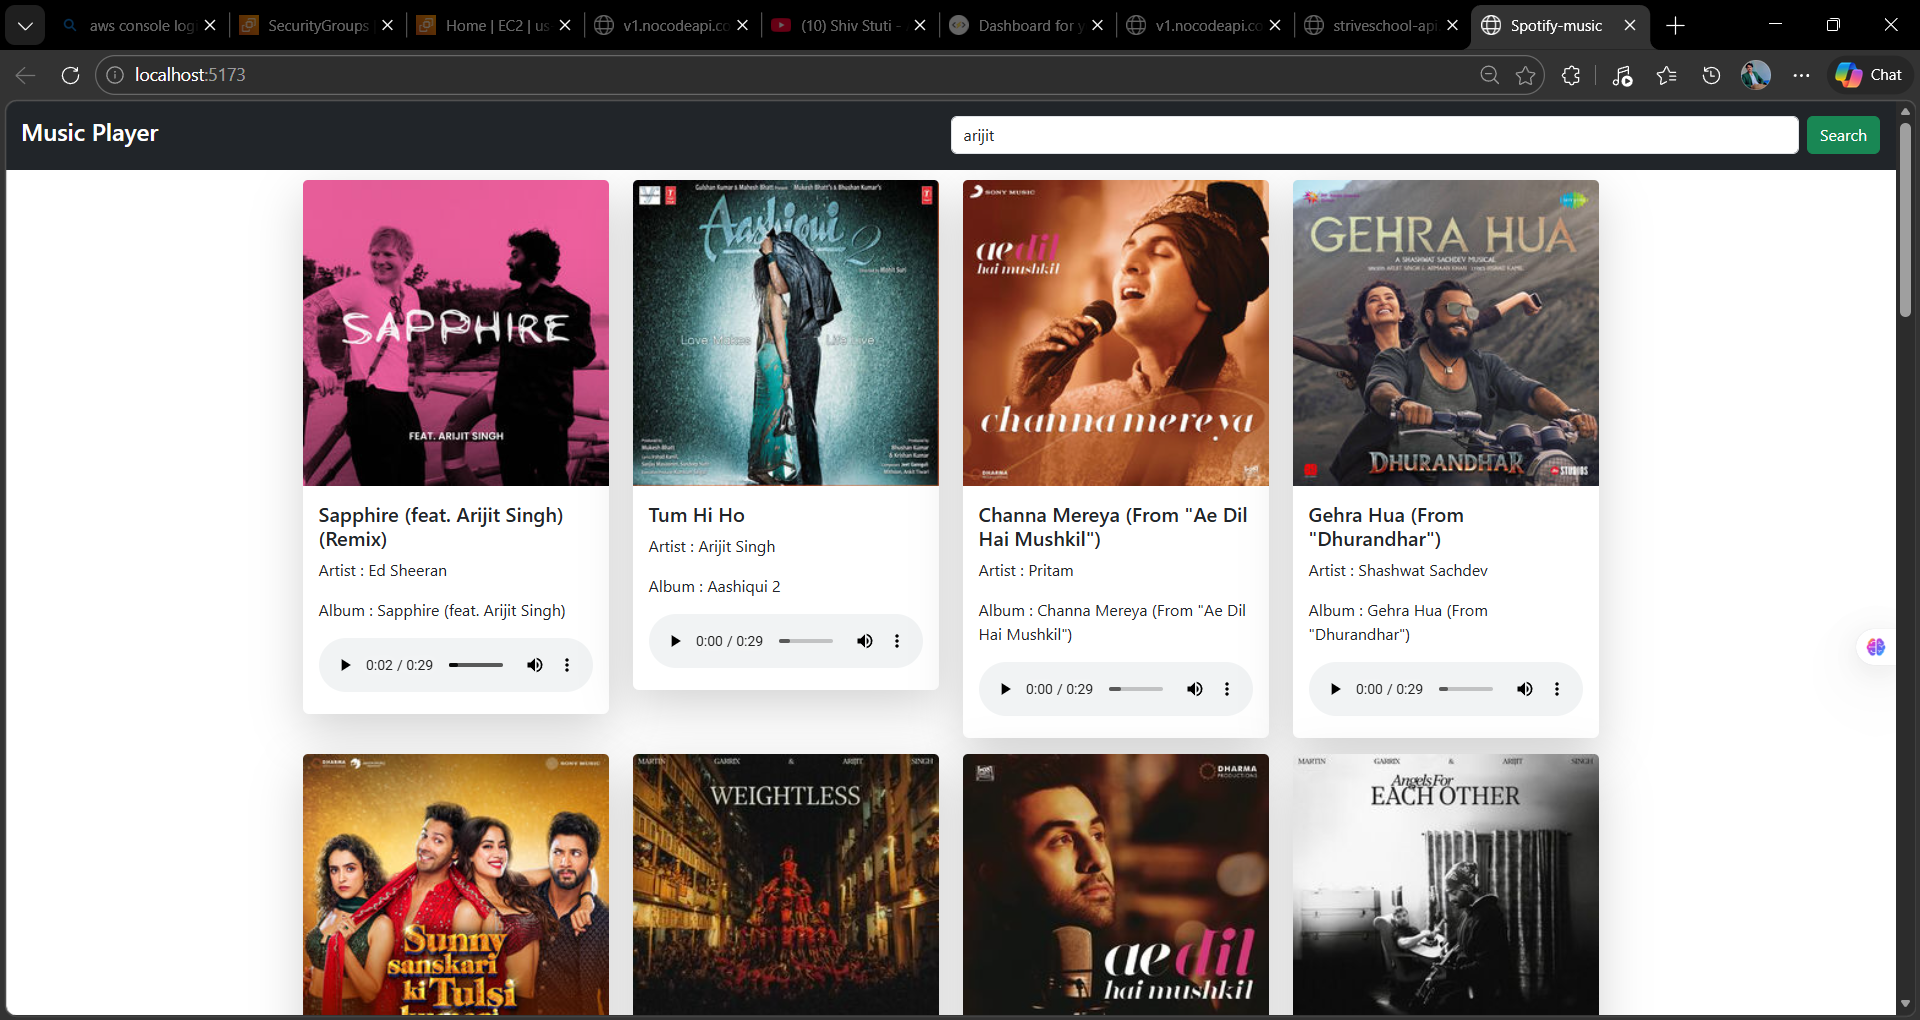Screen dimensions: 1920x1020
Task: Switch to the striveschool-api tab
Action: [1383, 25]
